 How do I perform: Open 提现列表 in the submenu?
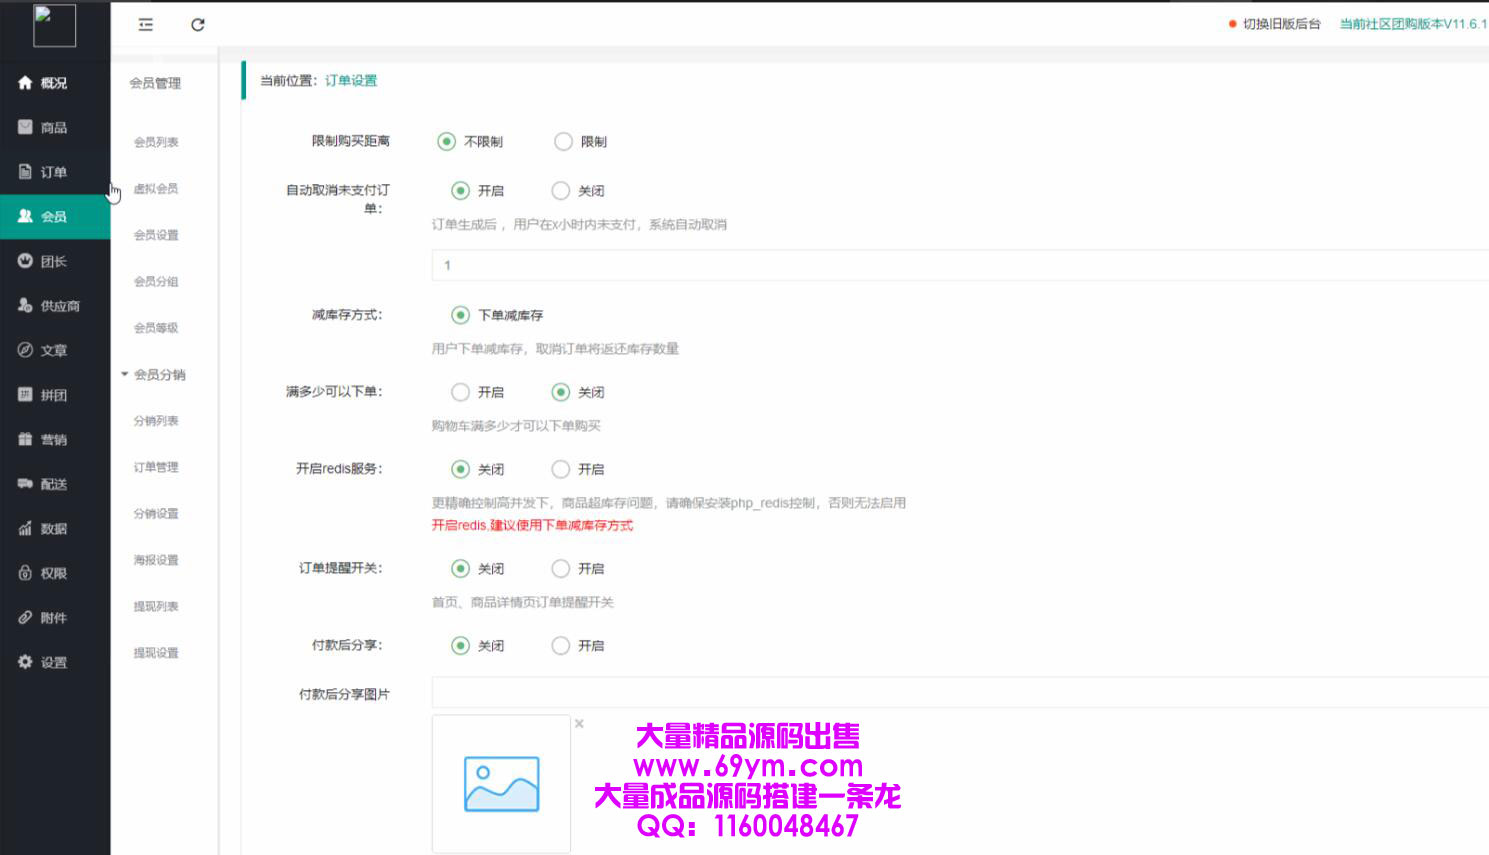click(x=156, y=607)
